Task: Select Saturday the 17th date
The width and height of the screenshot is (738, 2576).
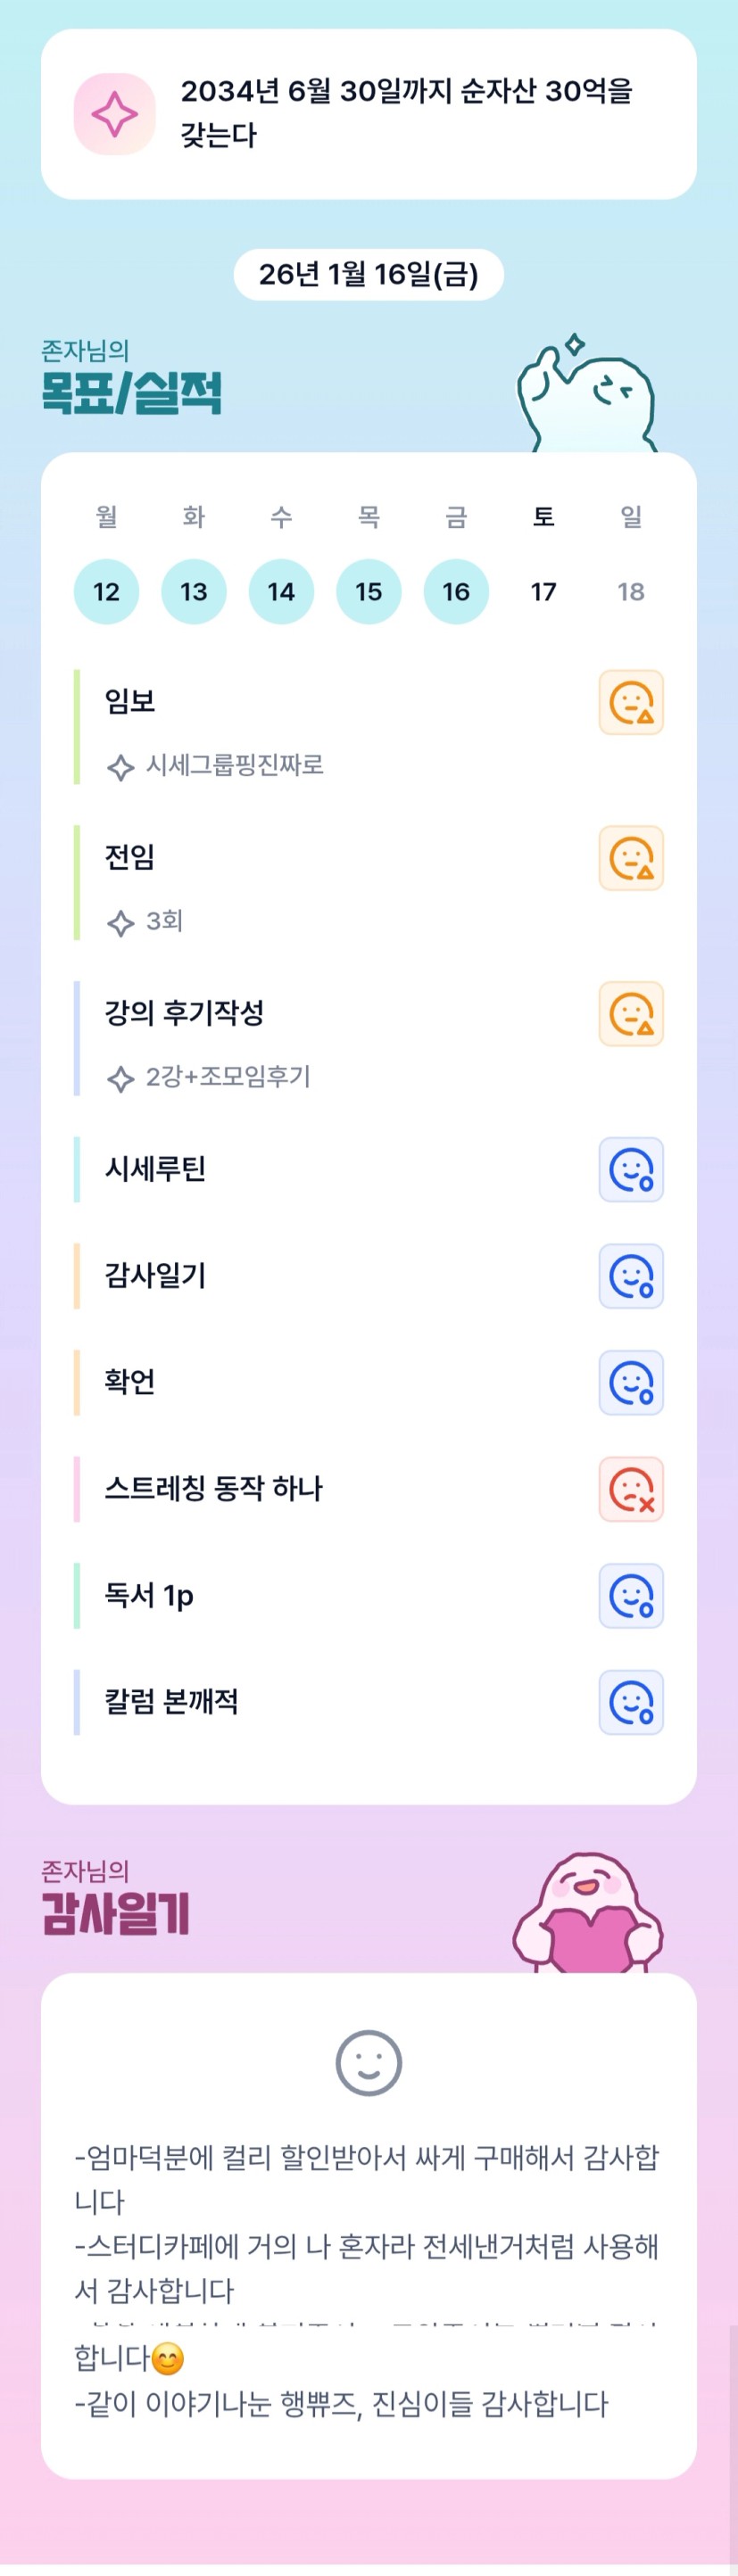Action: pos(543,592)
